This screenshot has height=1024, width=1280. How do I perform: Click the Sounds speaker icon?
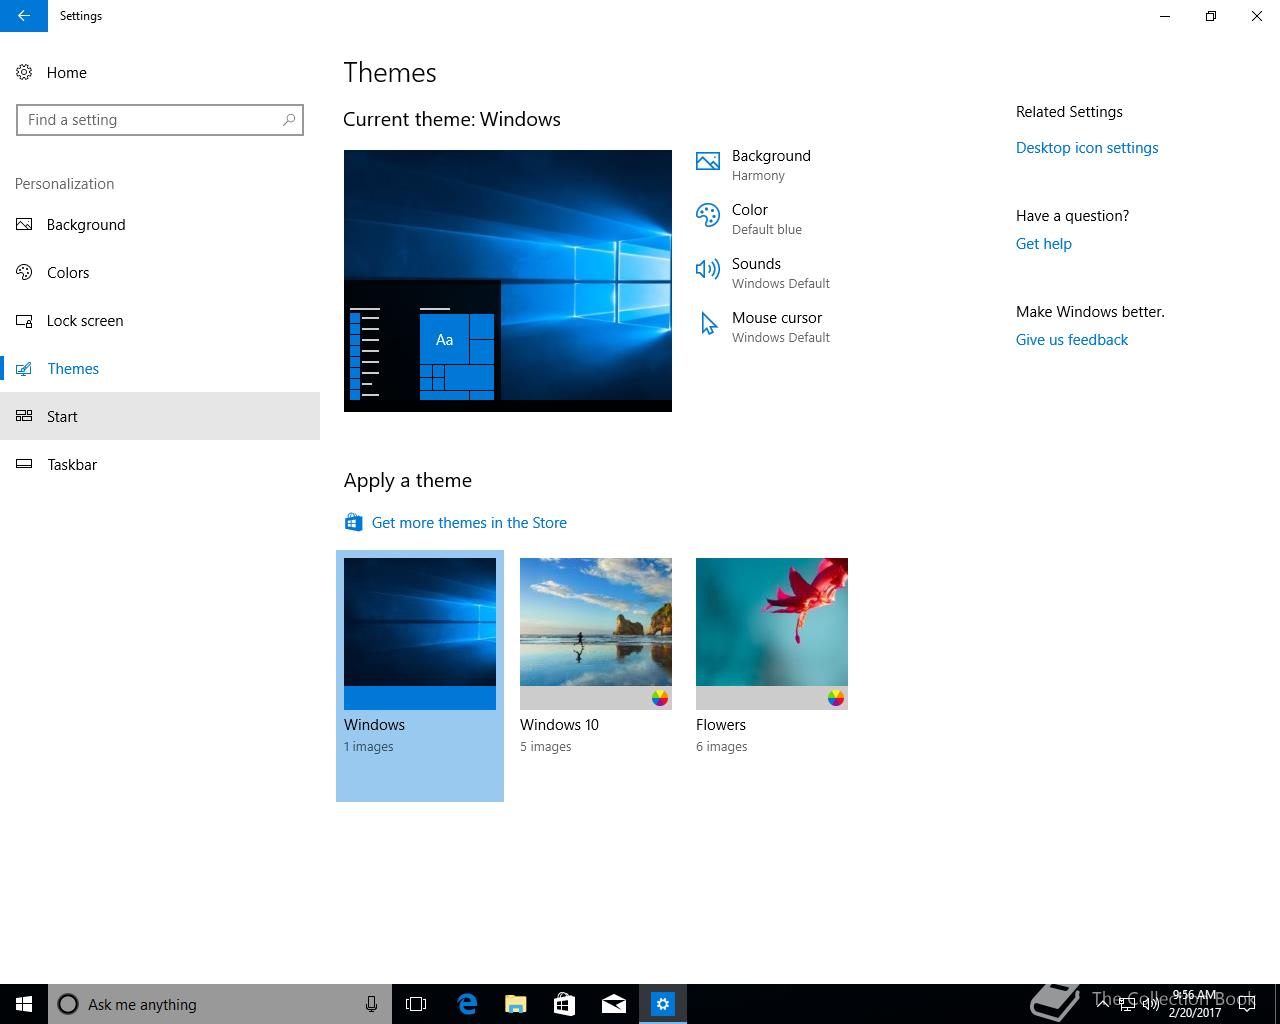click(x=708, y=269)
